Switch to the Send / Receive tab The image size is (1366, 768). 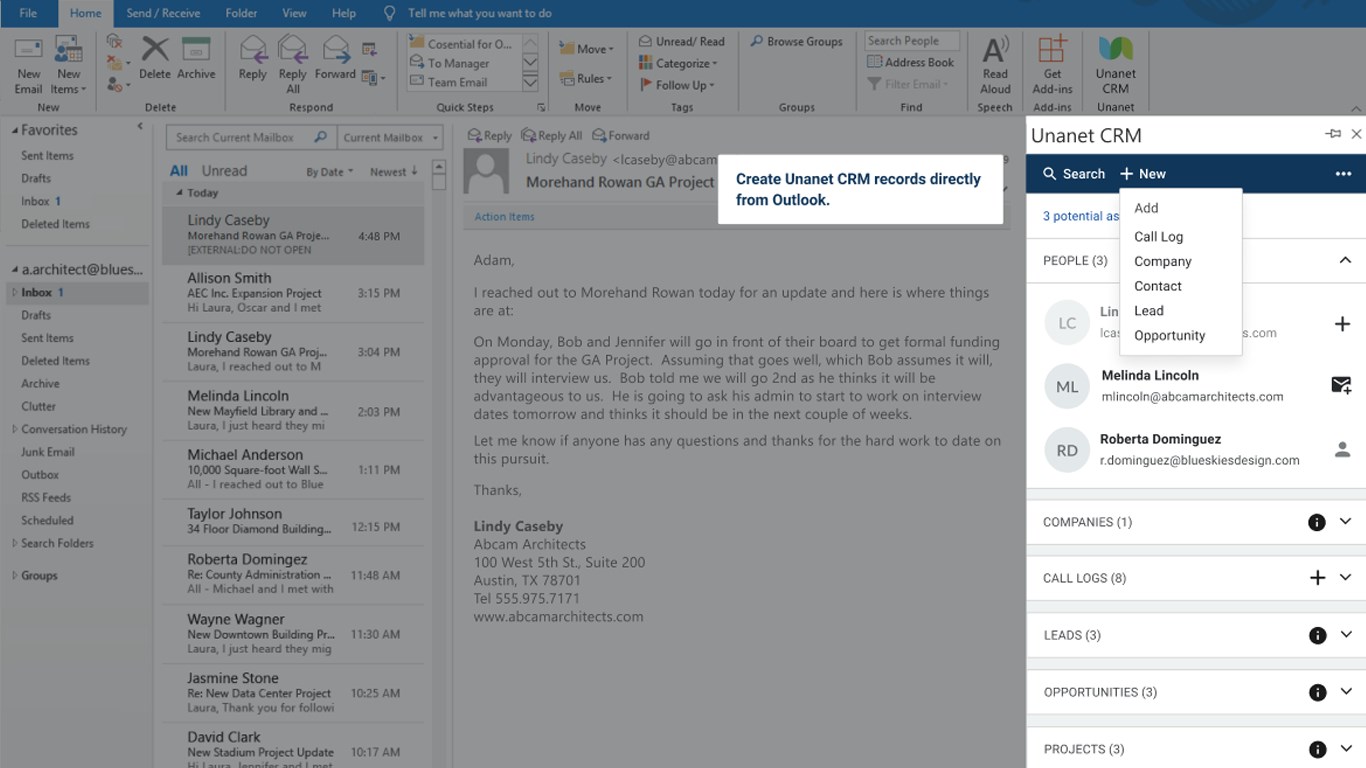[163, 13]
